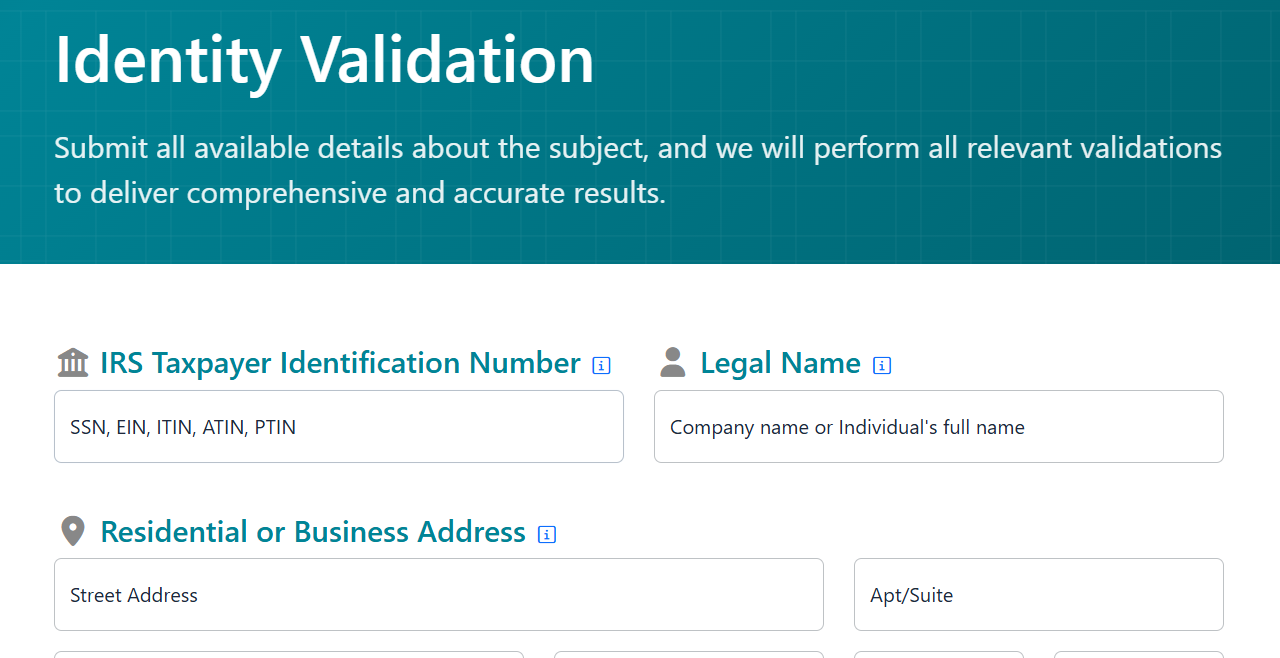Viewport: 1280px width, 658px height.
Task: Click the second partially visible field in bottom row
Action: click(x=689, y=654)
